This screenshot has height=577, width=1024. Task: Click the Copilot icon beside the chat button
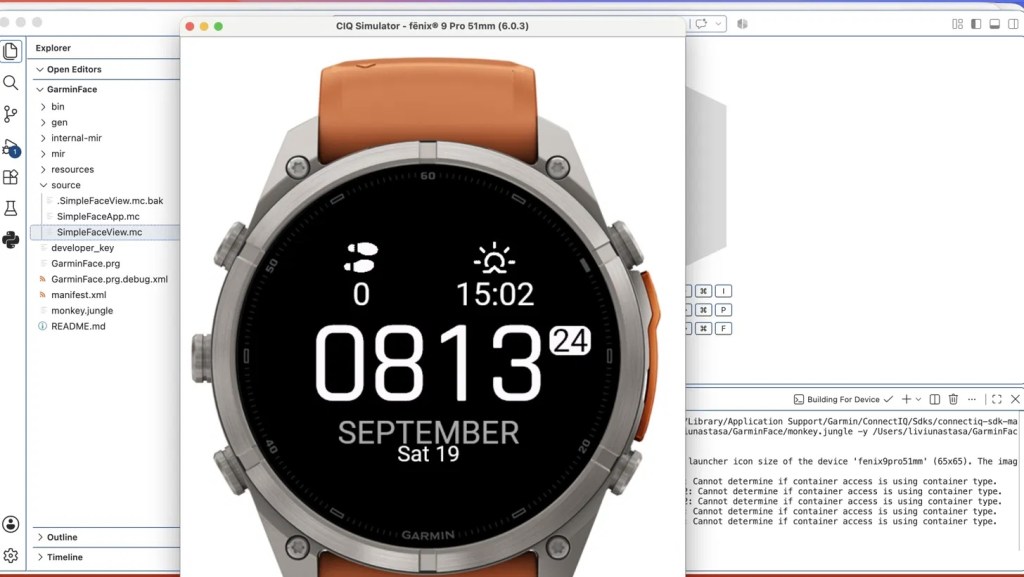click(743, 23)
